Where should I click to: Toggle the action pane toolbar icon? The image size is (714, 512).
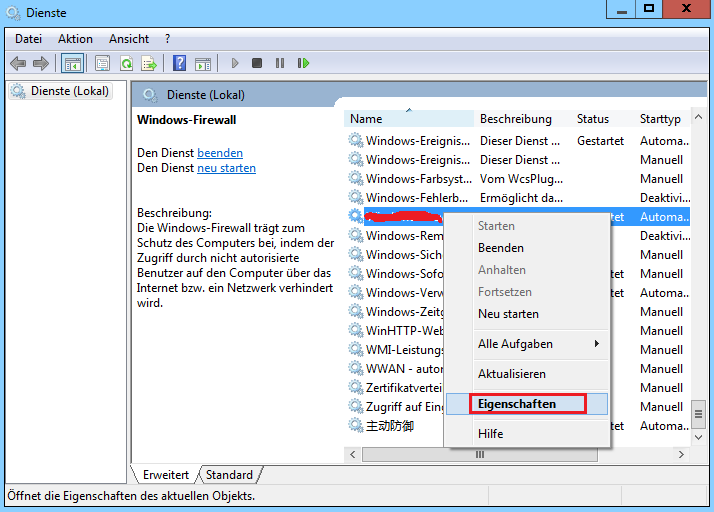[x=203, y=63]
